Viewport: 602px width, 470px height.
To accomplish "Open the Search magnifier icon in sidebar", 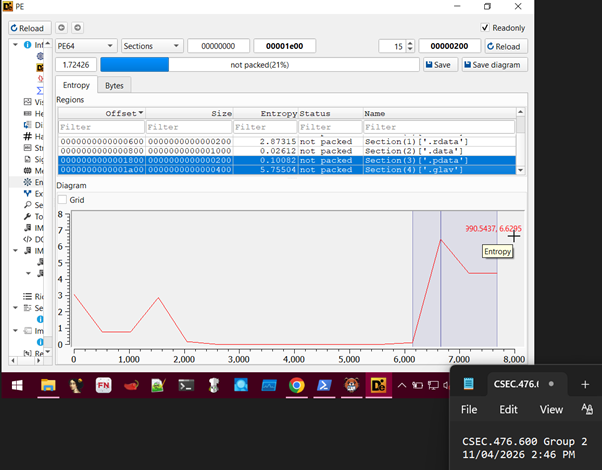I will (x=28, y=205).
